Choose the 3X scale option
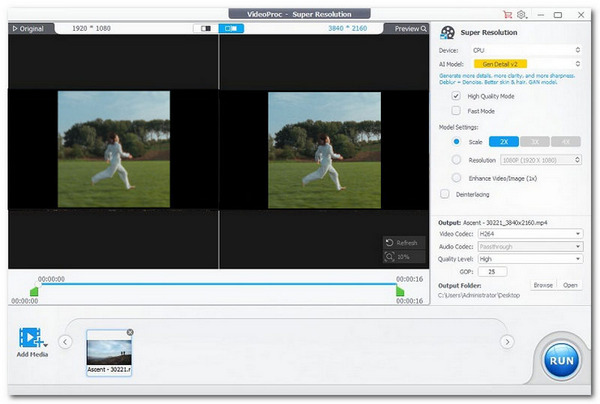Screen dimensions: 600x404 (x=535, y=142)
